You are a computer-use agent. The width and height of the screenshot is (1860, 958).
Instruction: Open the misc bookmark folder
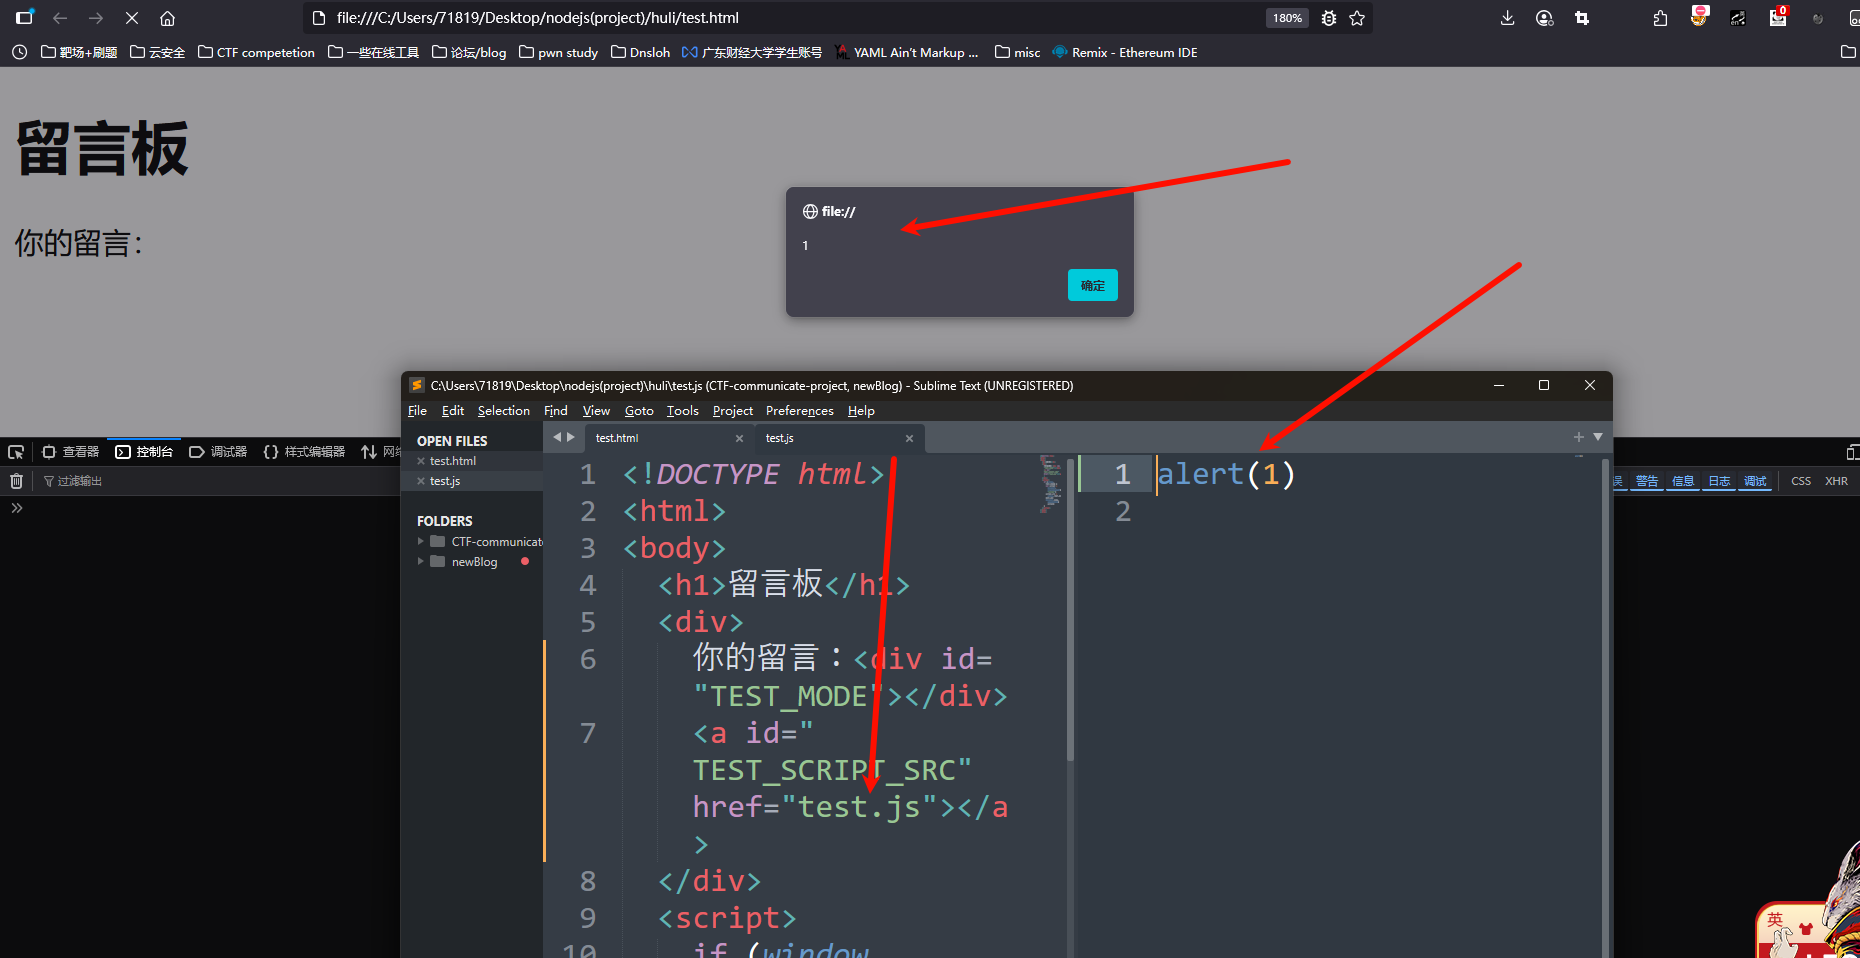[x=1017, y=52]
